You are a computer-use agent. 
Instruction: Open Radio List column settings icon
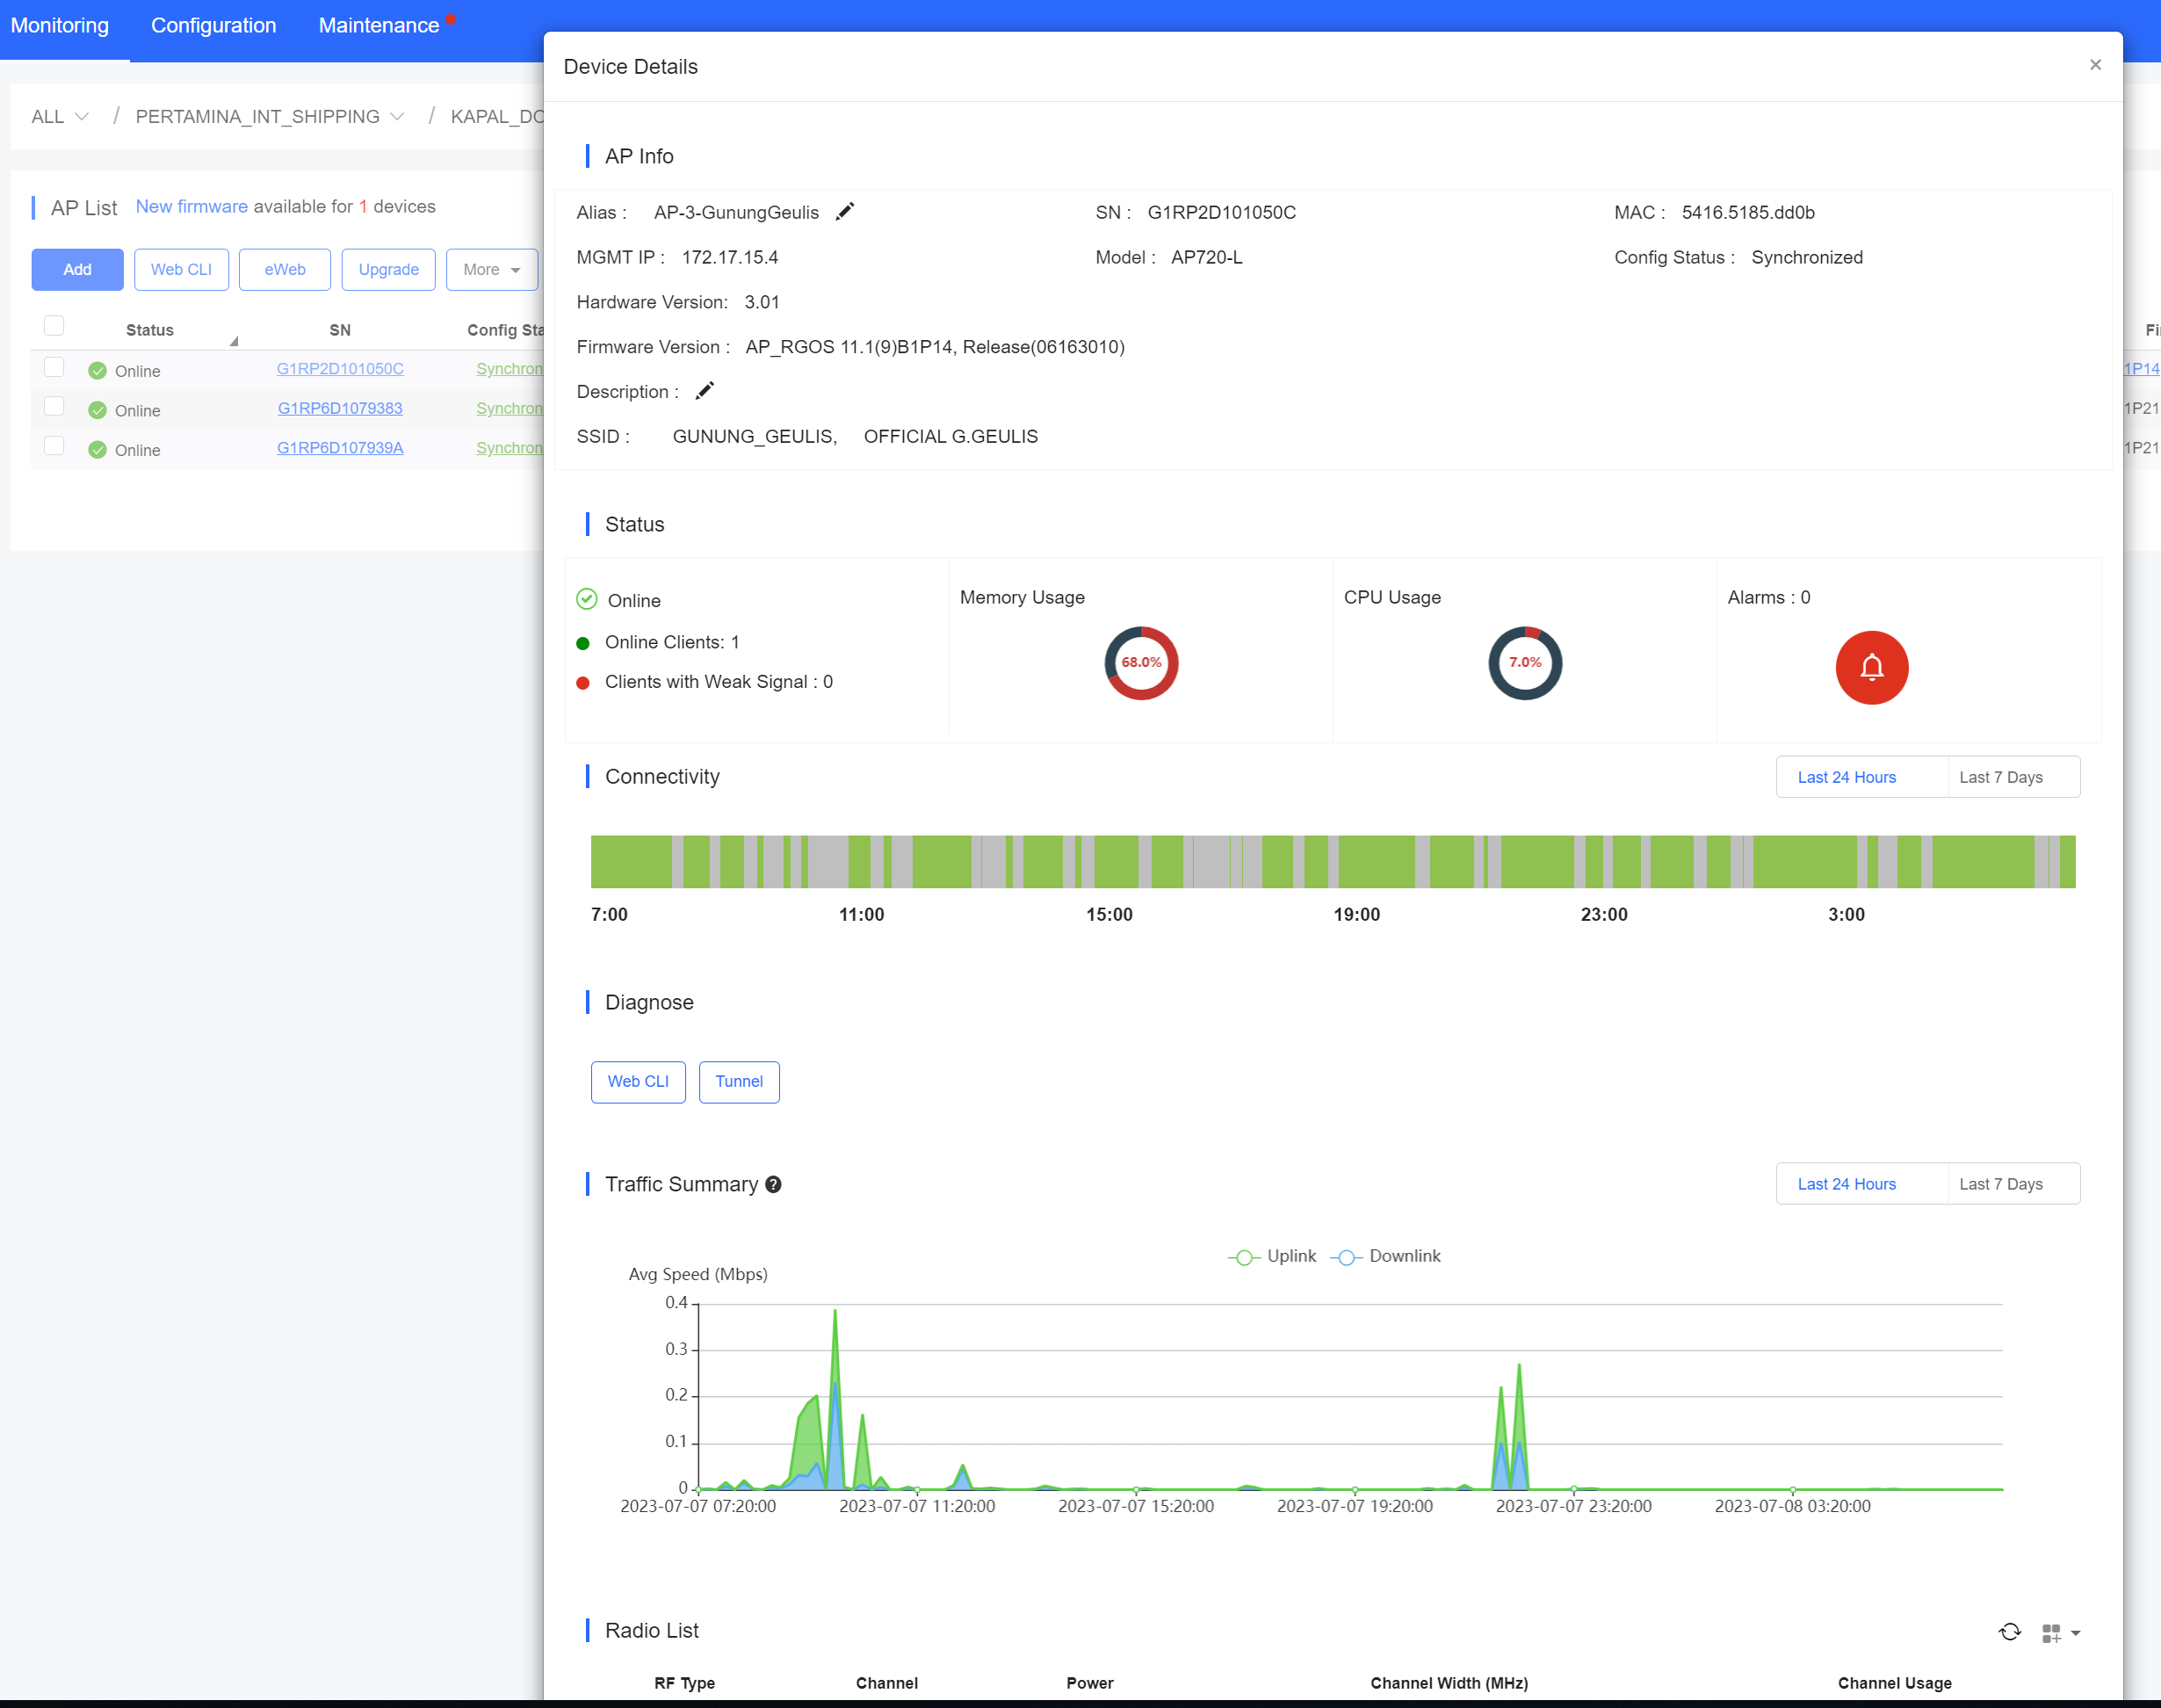(x=2059, y=1632)
